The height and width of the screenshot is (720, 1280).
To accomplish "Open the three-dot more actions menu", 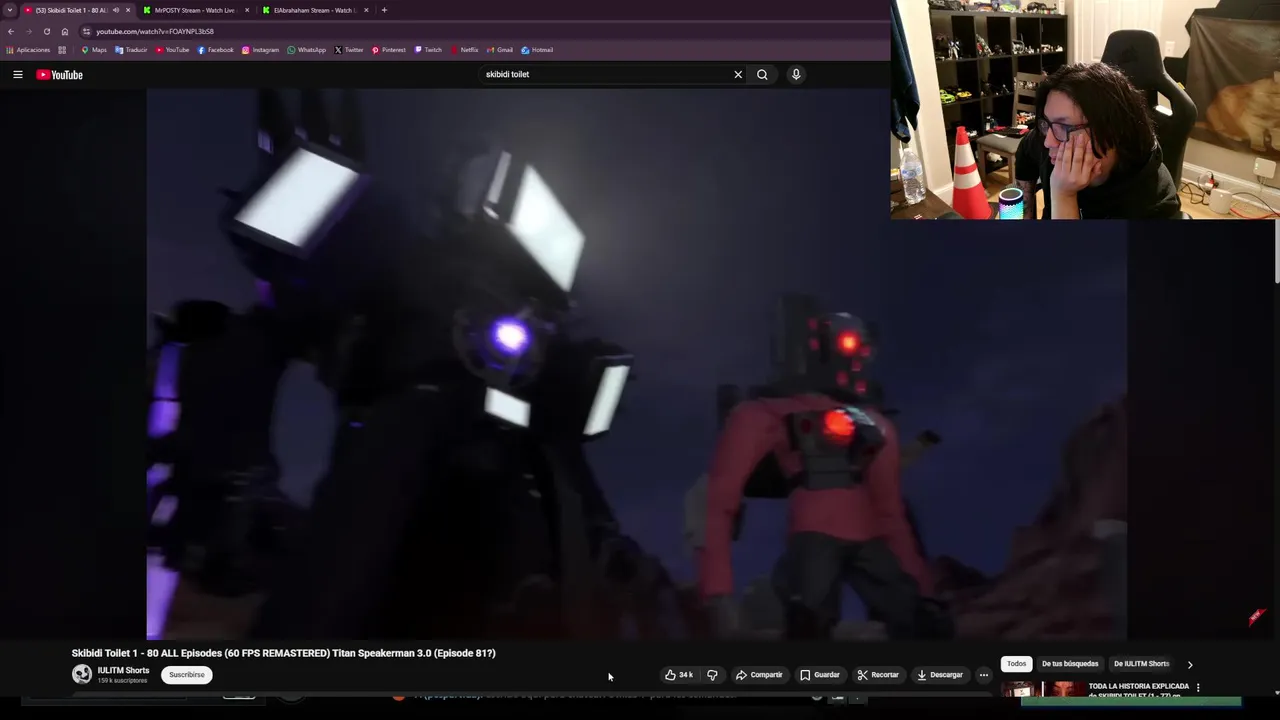I will pos(984,675).
